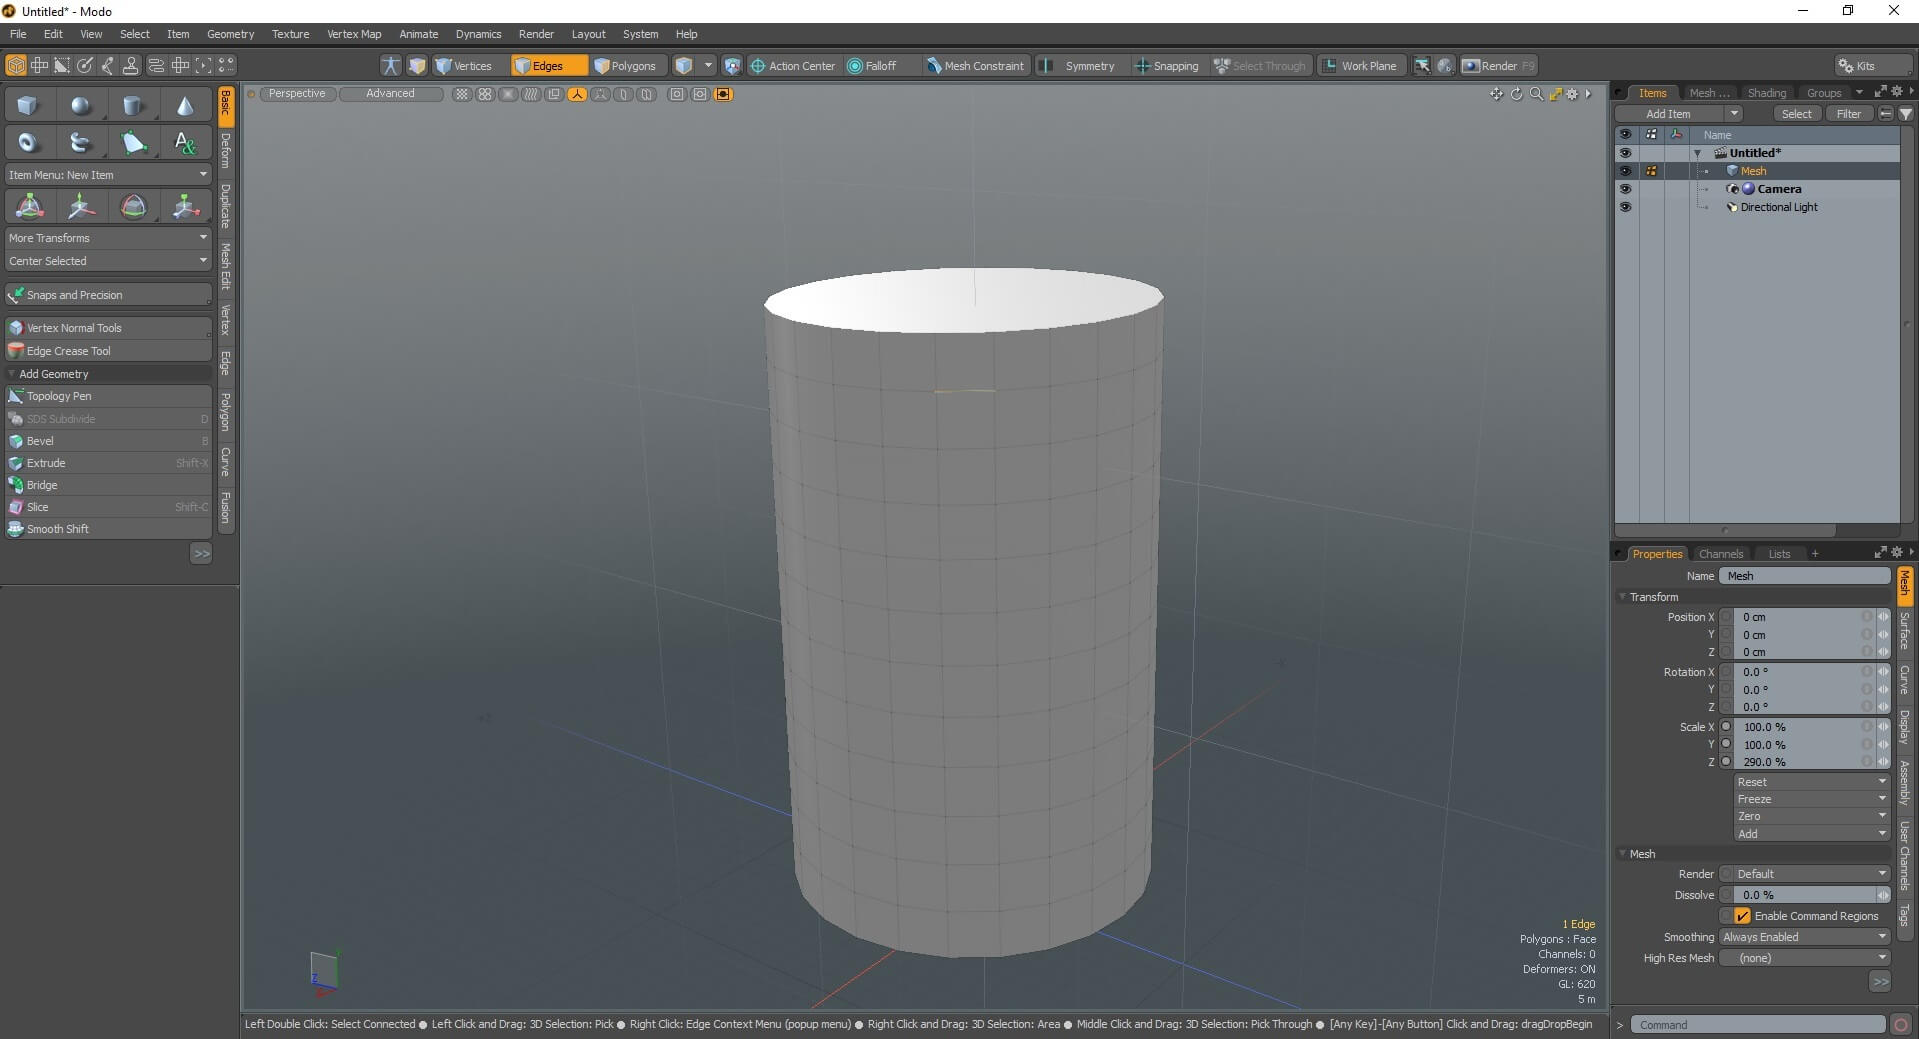Click the Freeze button in Transform properties
The height and width of the screenshot is (1039, 1919).
coord(1810,798)
